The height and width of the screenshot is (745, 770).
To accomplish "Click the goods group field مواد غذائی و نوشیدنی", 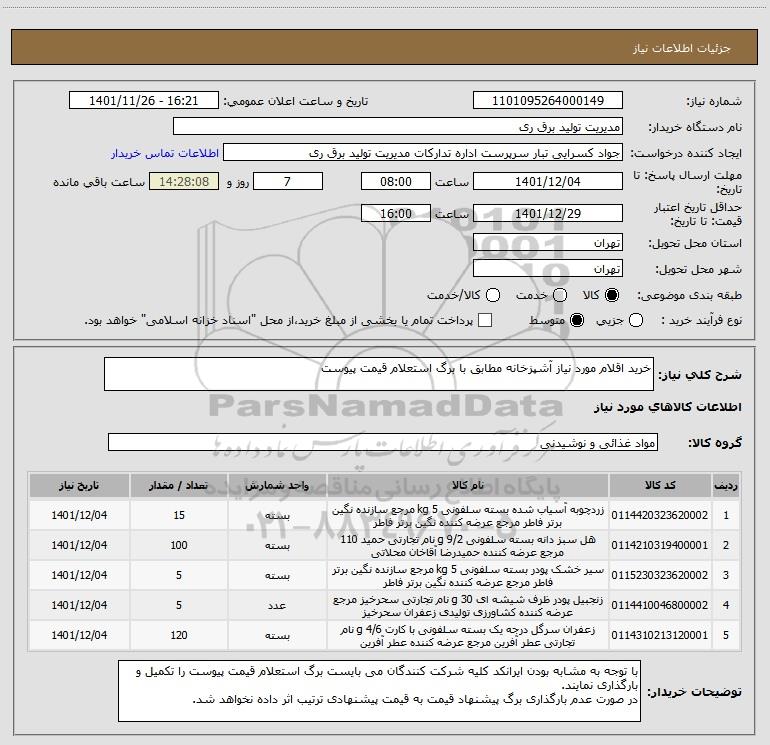I will 383,442.
